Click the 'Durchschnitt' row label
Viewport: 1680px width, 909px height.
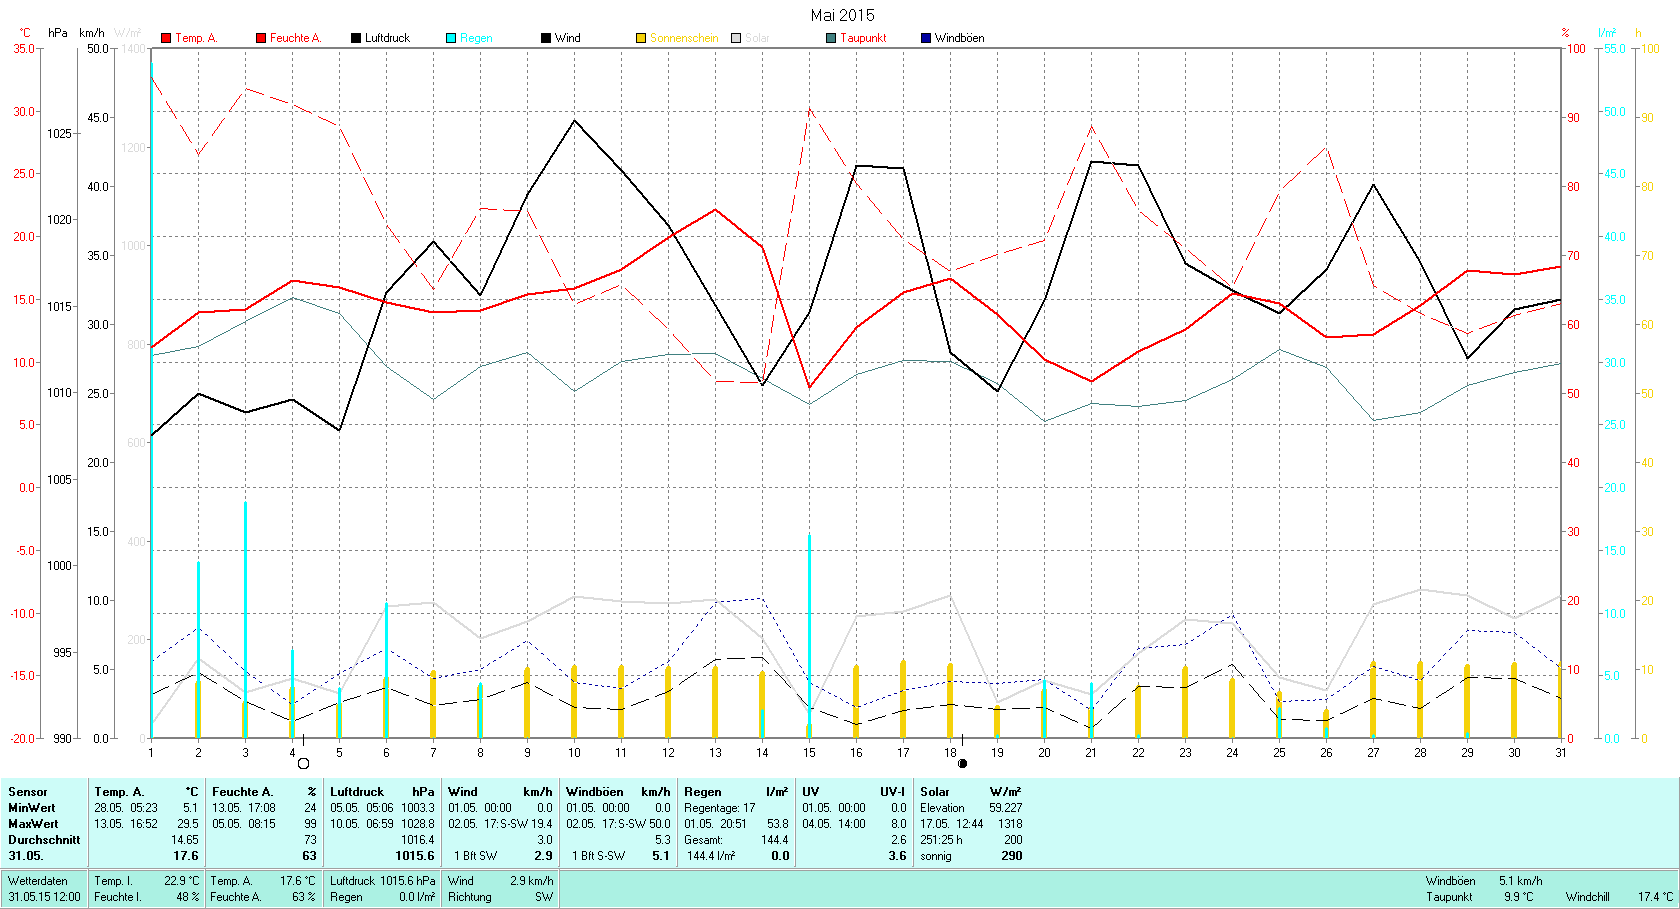[44, 840]
